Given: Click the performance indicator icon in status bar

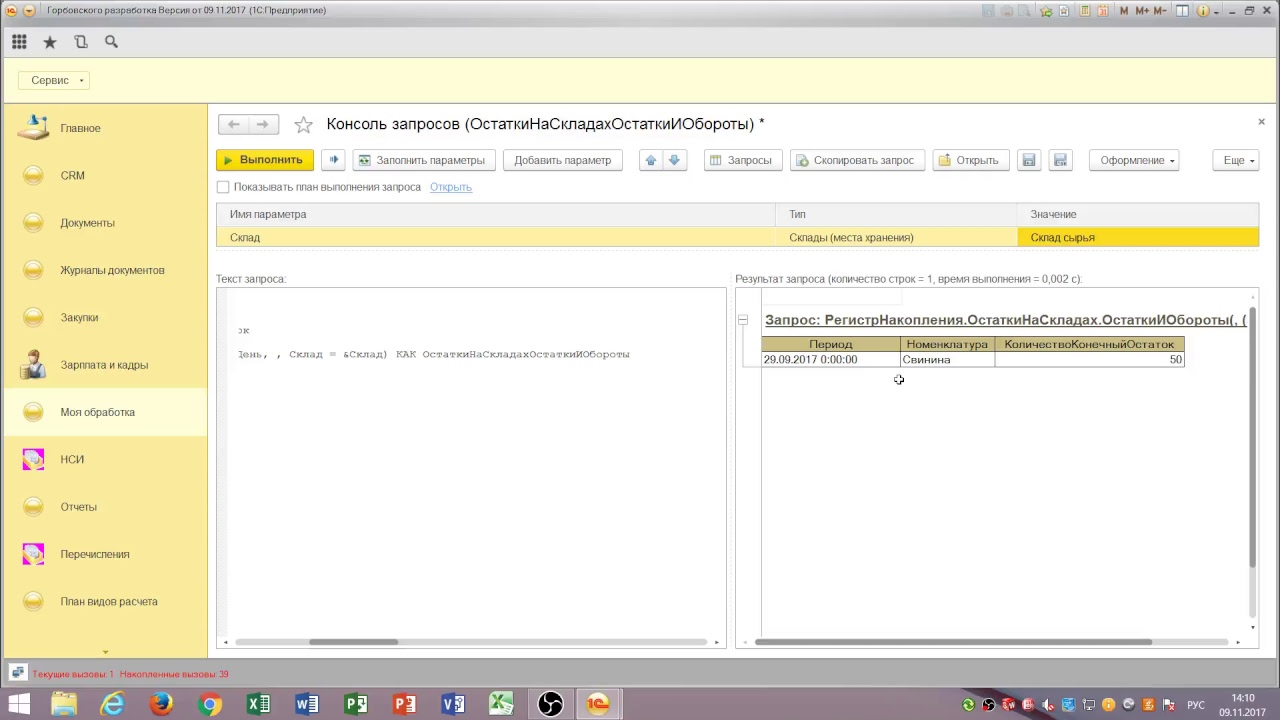Looking at the screenshot, I should [x=17, y=674].
